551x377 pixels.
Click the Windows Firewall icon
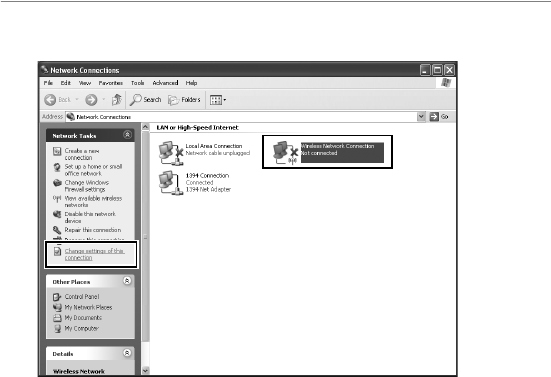tap(57, 183)
